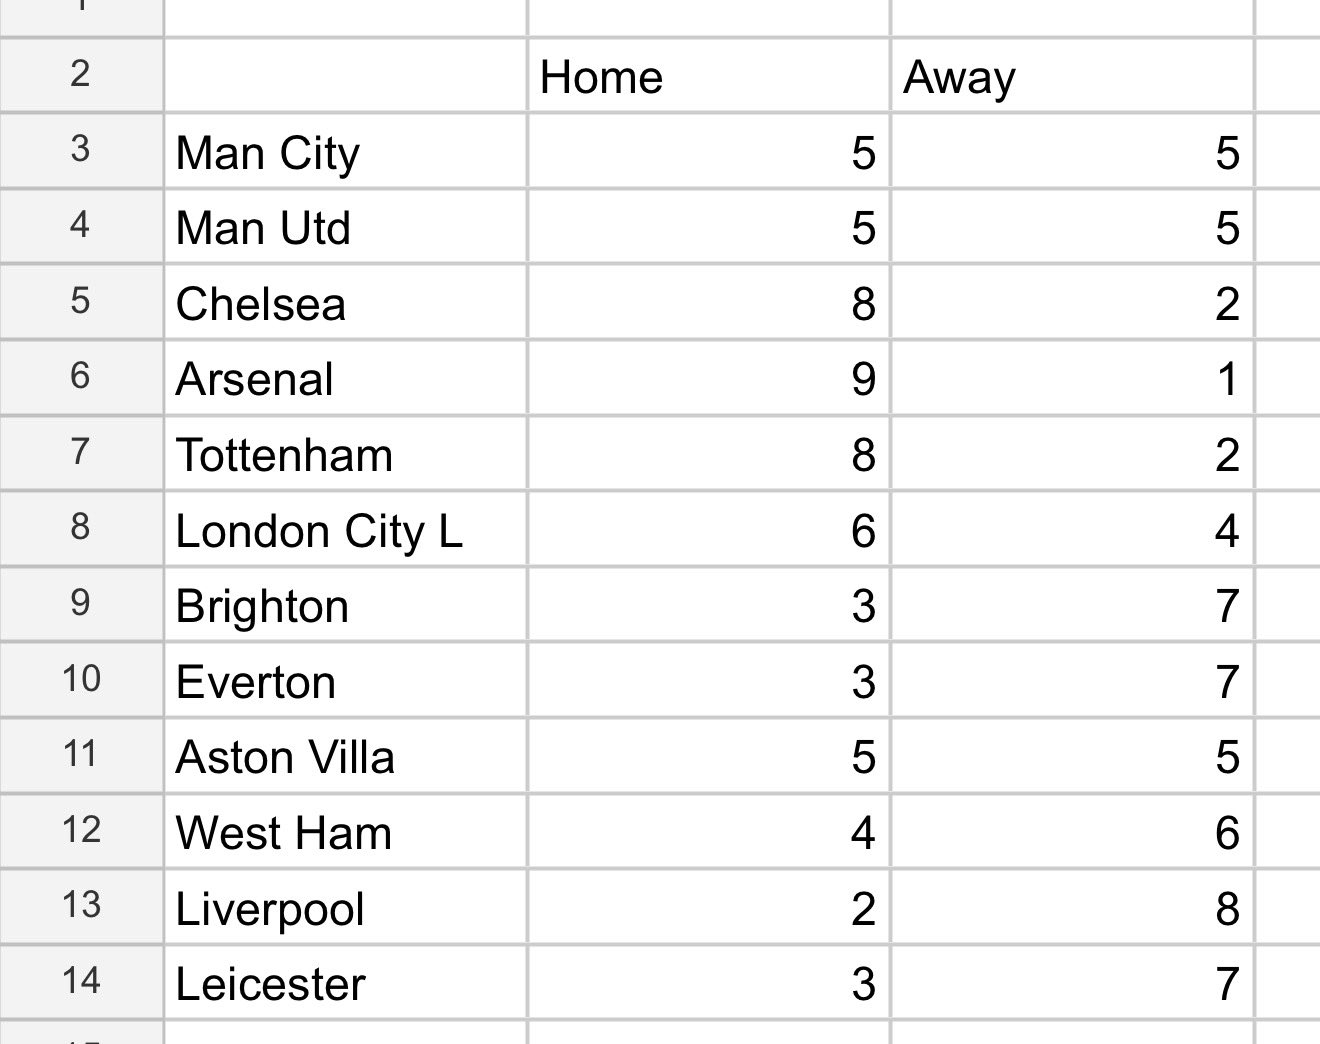Select the Liverpool cell
This screenshot has height=1044, width=1320.
point(345,908)
